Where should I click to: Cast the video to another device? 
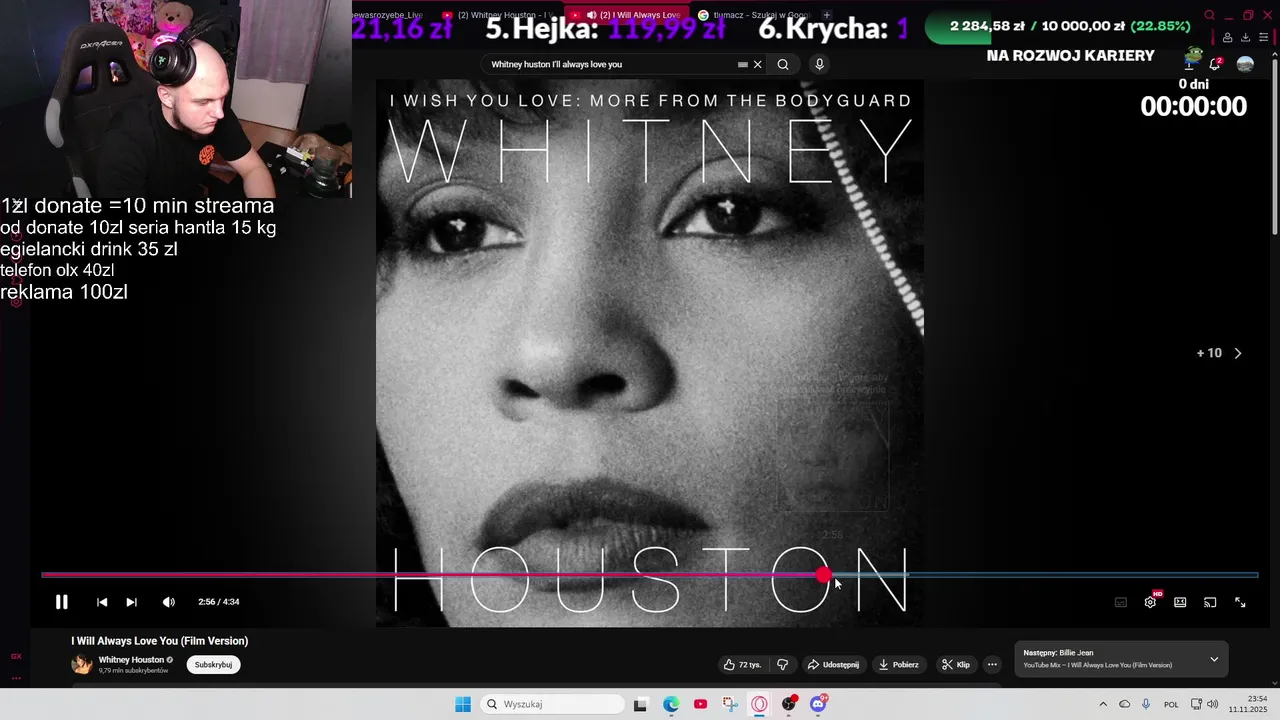[x=1210, y=602]
